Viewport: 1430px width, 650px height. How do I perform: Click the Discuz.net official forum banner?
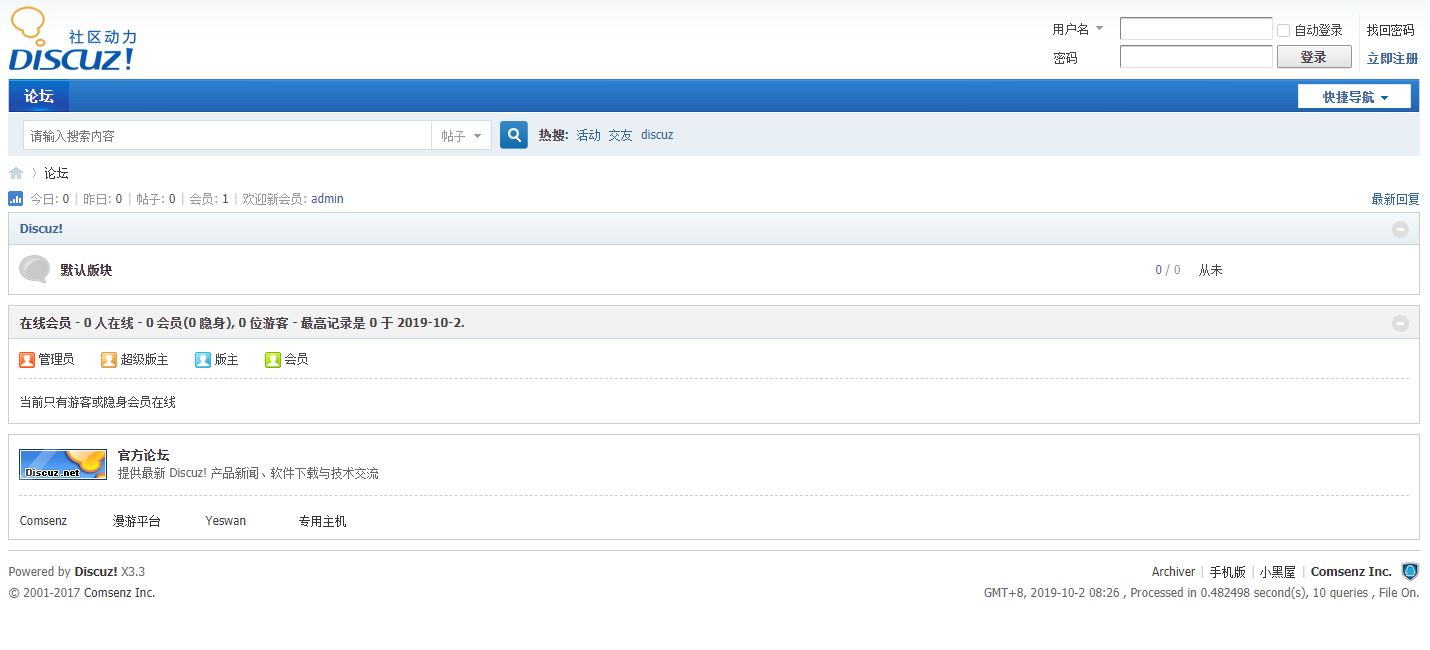(x=63, y=464)
